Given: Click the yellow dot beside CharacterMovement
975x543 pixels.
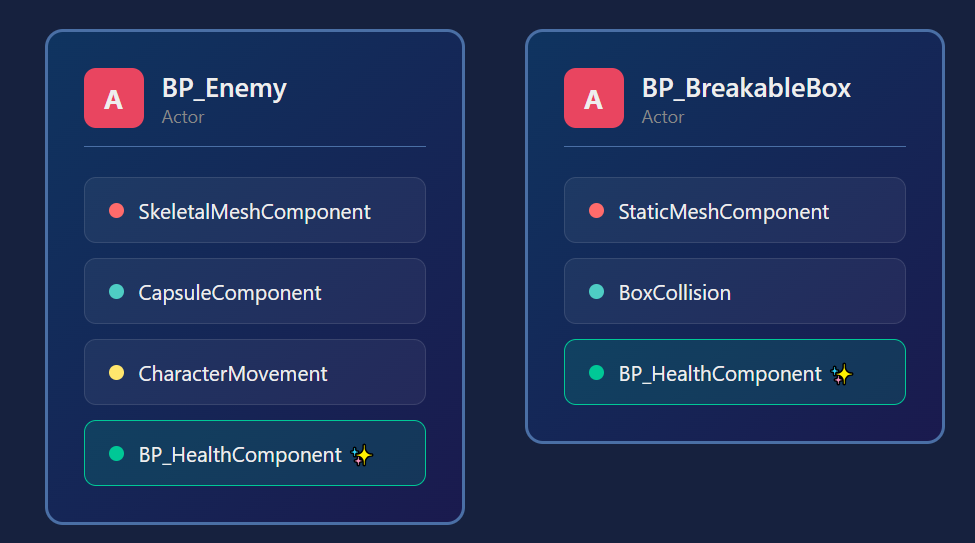Looking at the screenshot, I should (x=116, y=373).
